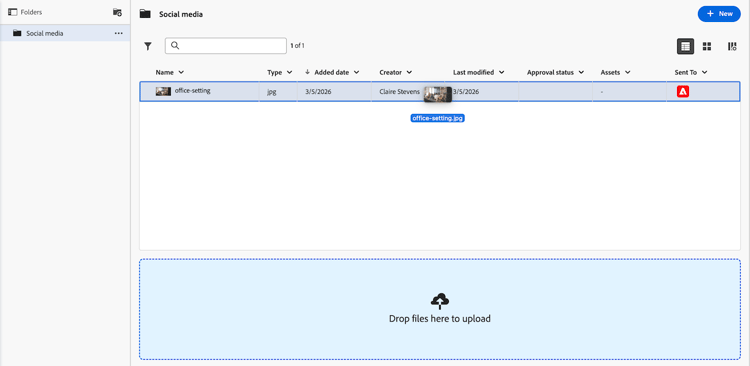
Task: Open the Added date column dropdown
Action: (x=356, y=72)
